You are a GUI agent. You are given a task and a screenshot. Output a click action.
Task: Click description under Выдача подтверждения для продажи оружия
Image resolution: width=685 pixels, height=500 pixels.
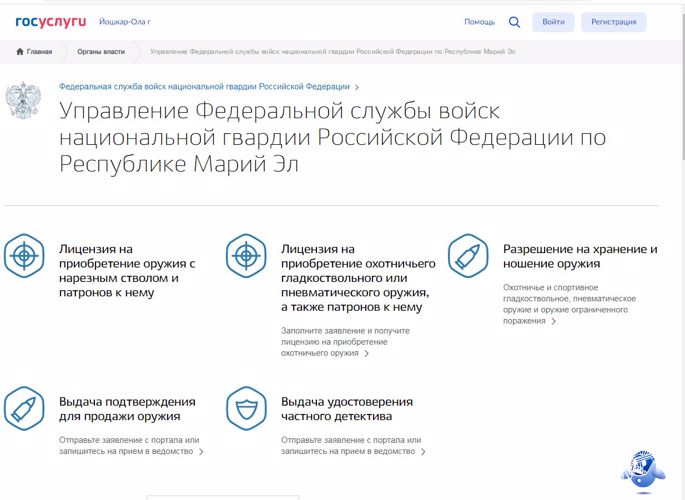(x=129, y=445)
